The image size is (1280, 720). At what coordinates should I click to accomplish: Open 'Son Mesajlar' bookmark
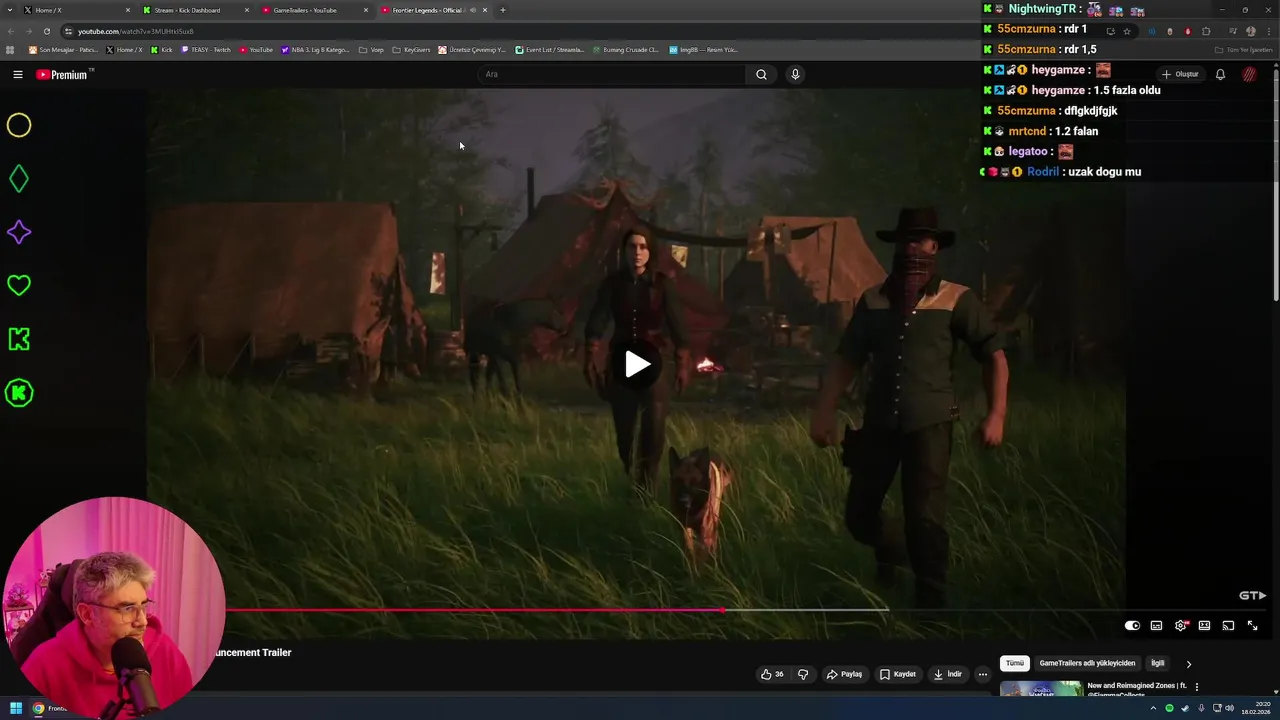[63, 49]
